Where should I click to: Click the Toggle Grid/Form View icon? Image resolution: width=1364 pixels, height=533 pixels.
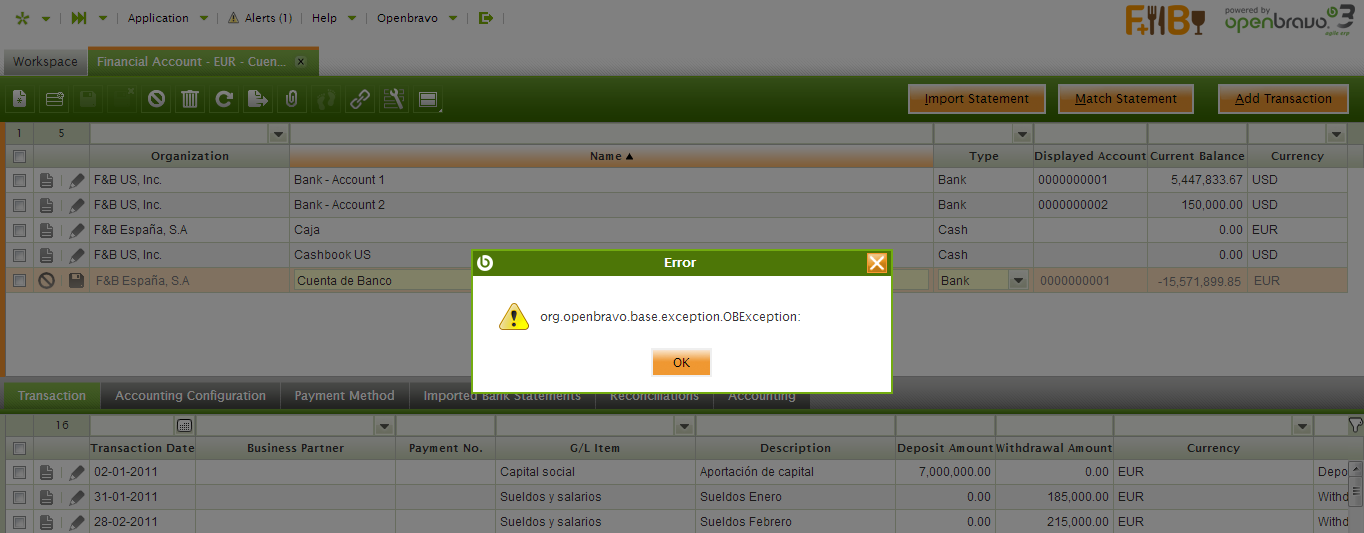(x=428, y=99)
